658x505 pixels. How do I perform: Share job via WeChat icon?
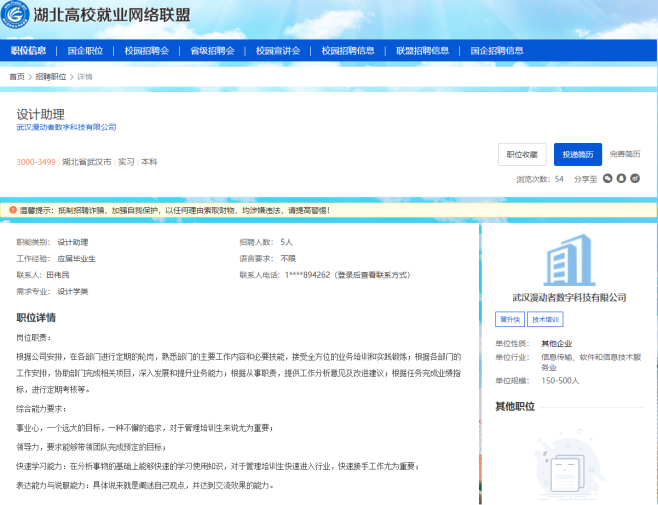pyautogui.click(x=607, y=178)
